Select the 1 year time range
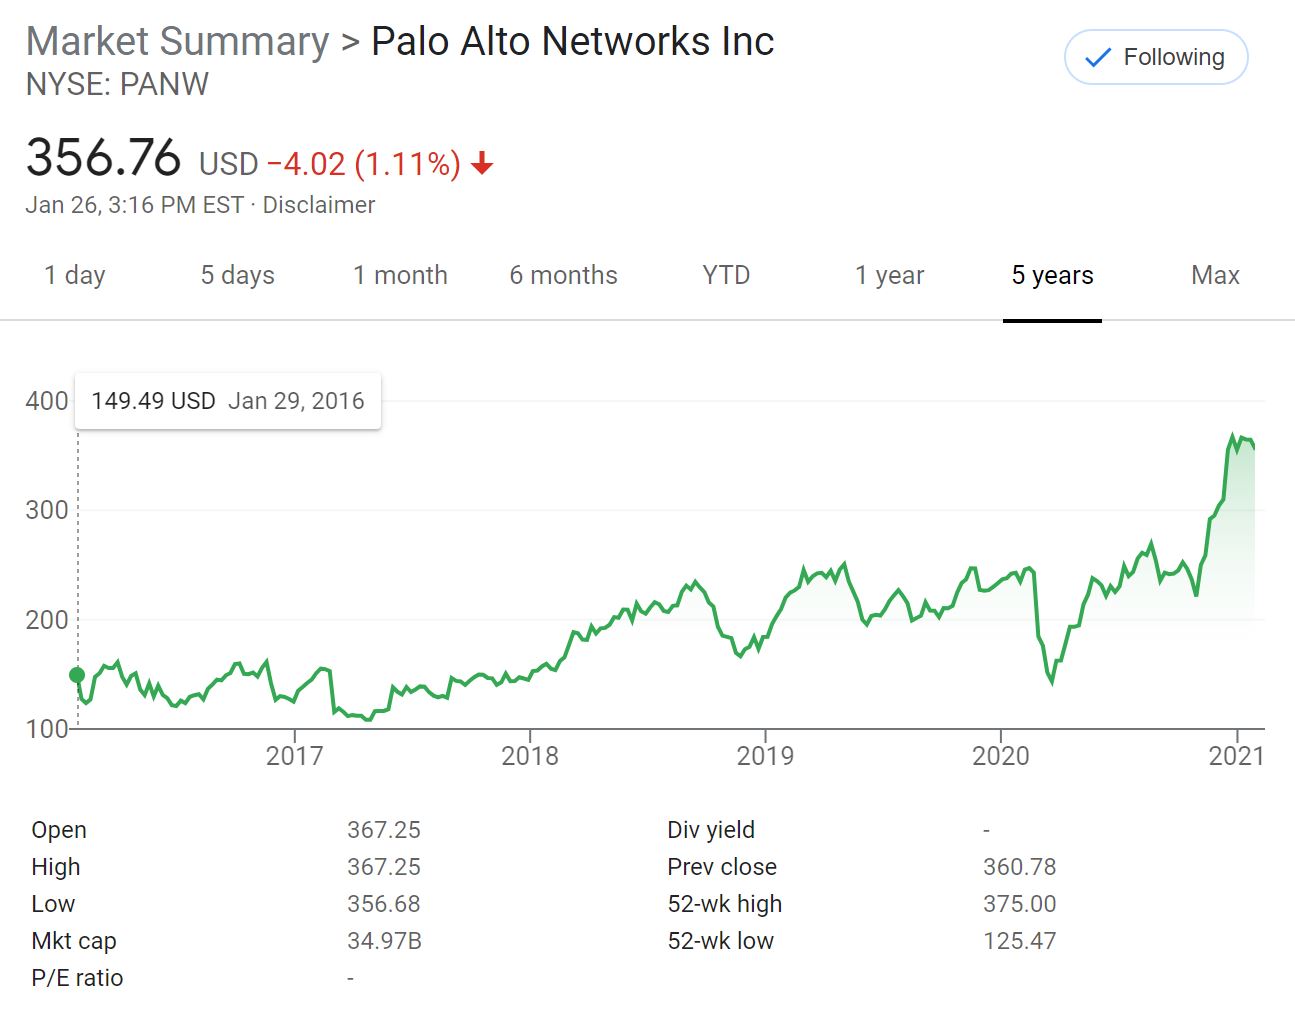 (x=888, y=275)
